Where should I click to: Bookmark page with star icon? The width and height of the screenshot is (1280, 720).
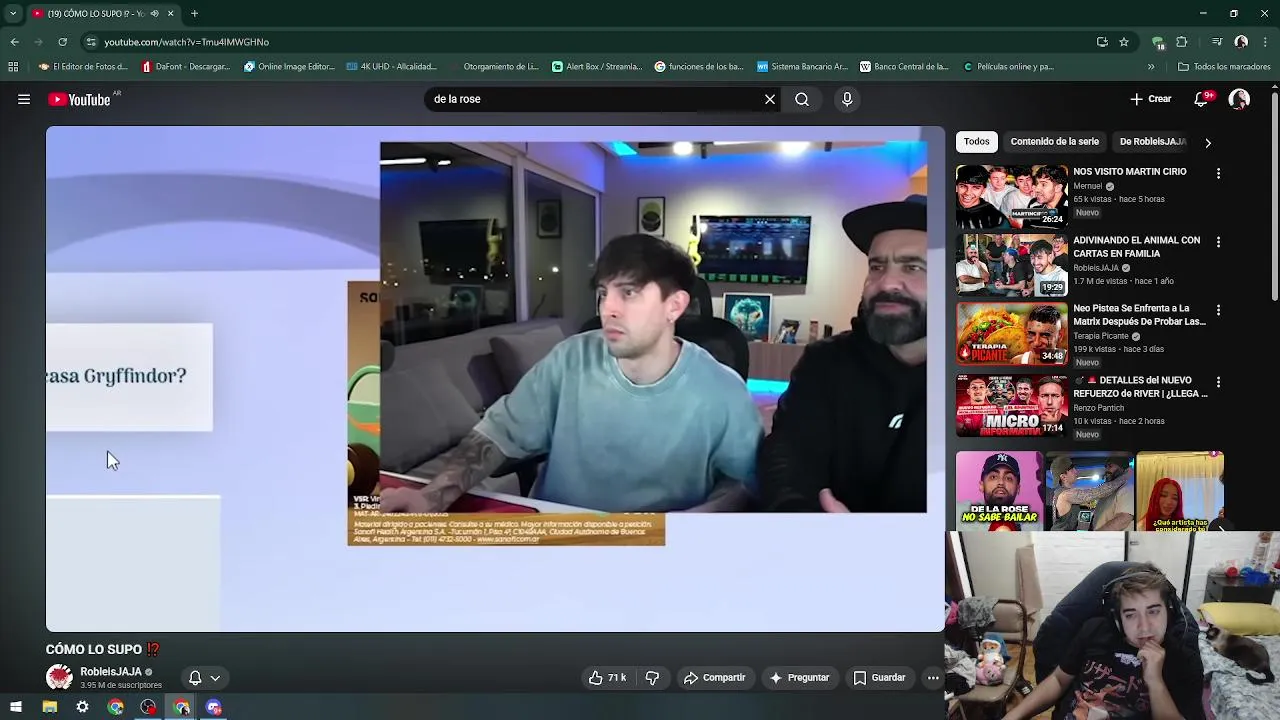1124,42
